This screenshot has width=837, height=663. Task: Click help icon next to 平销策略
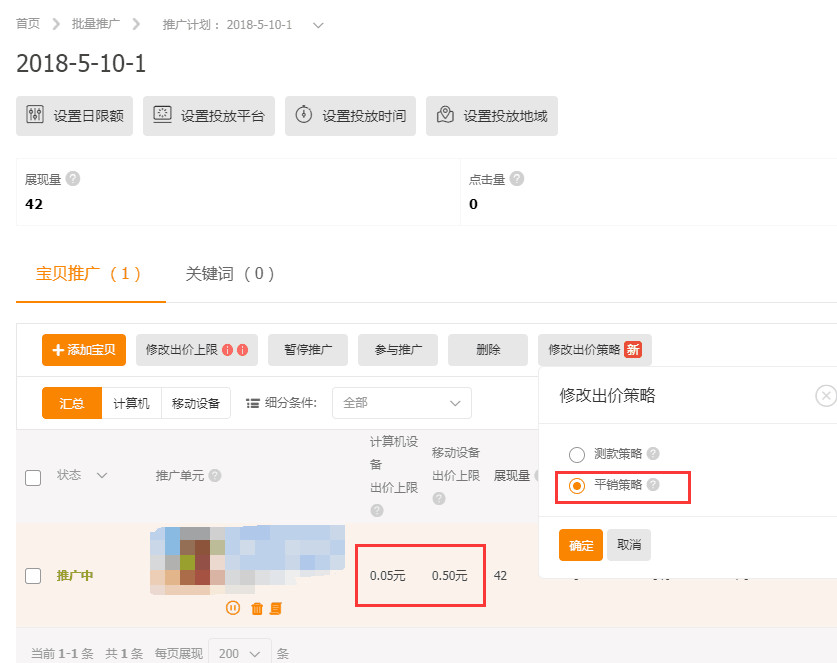[x=653, y=484]
